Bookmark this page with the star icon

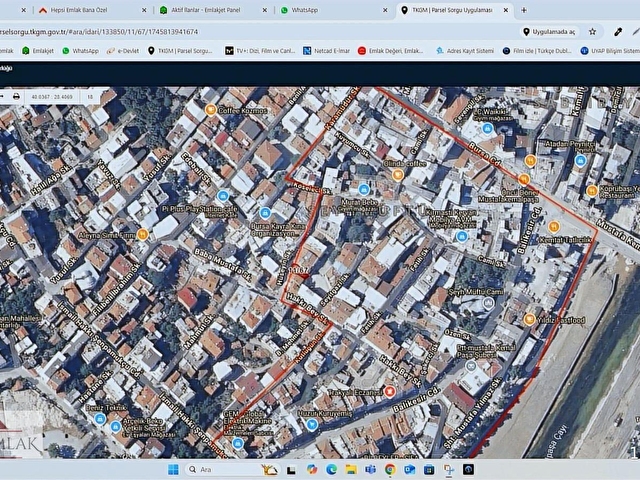pos(592,32)
